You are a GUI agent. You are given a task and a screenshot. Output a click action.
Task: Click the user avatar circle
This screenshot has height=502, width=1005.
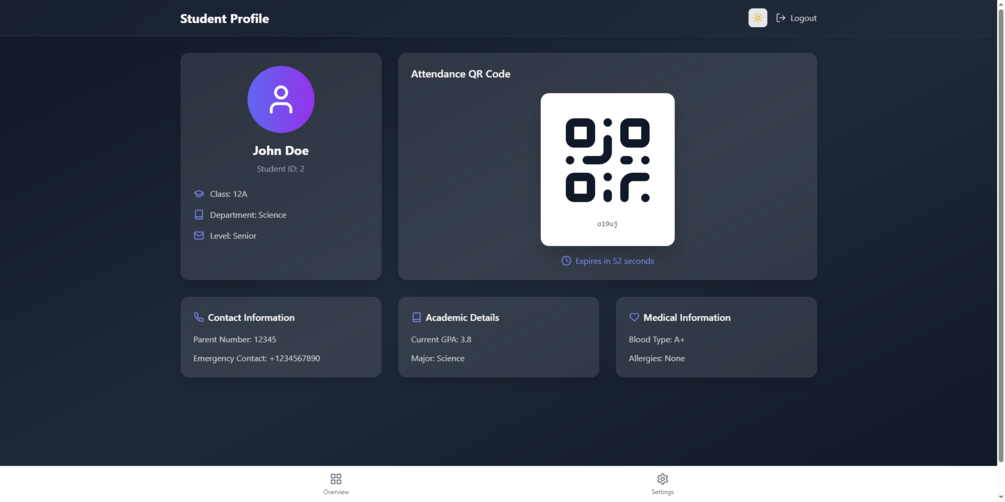(x=281, y=99)
